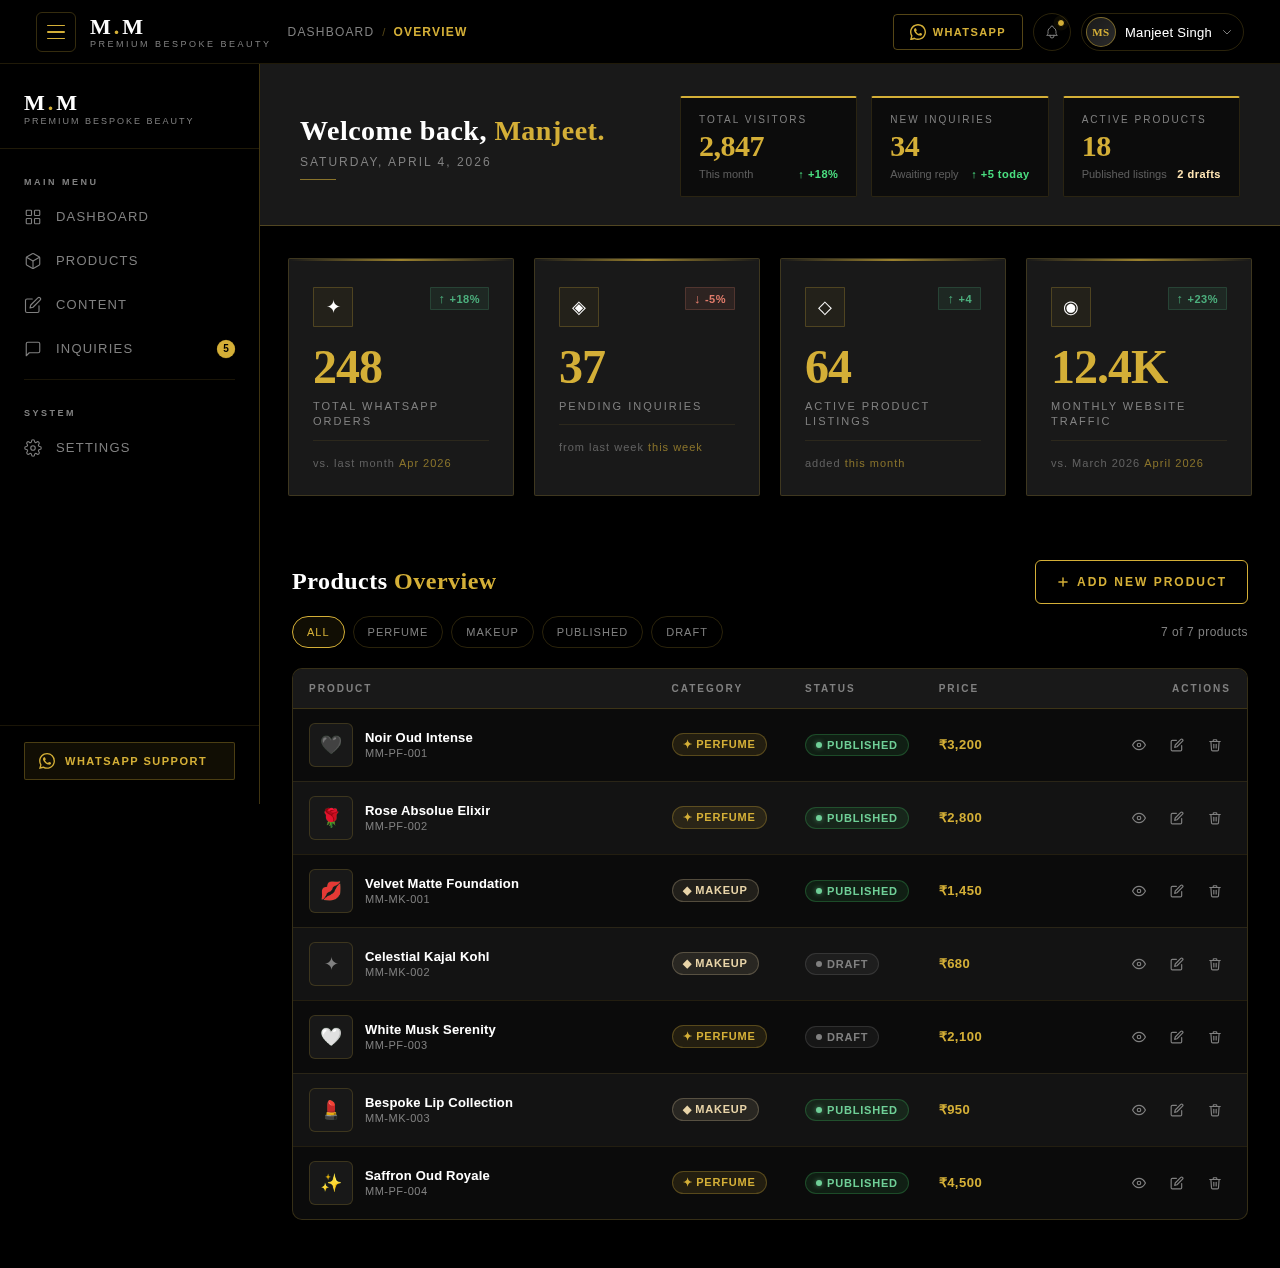The height and width of the screenshot is (1268, 1280).
Task: Open Content in the sidebar menu
Action: [x=130, y=305]
